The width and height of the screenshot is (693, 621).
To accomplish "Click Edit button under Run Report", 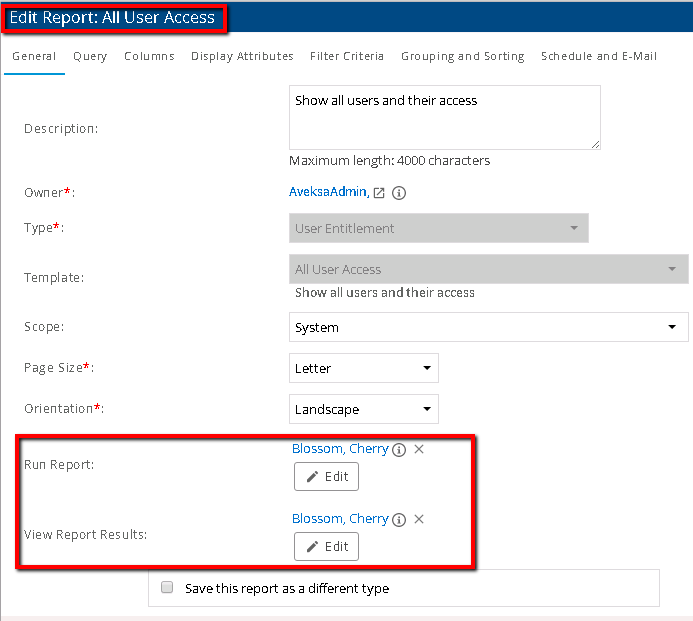I will [x=326, y=477].
